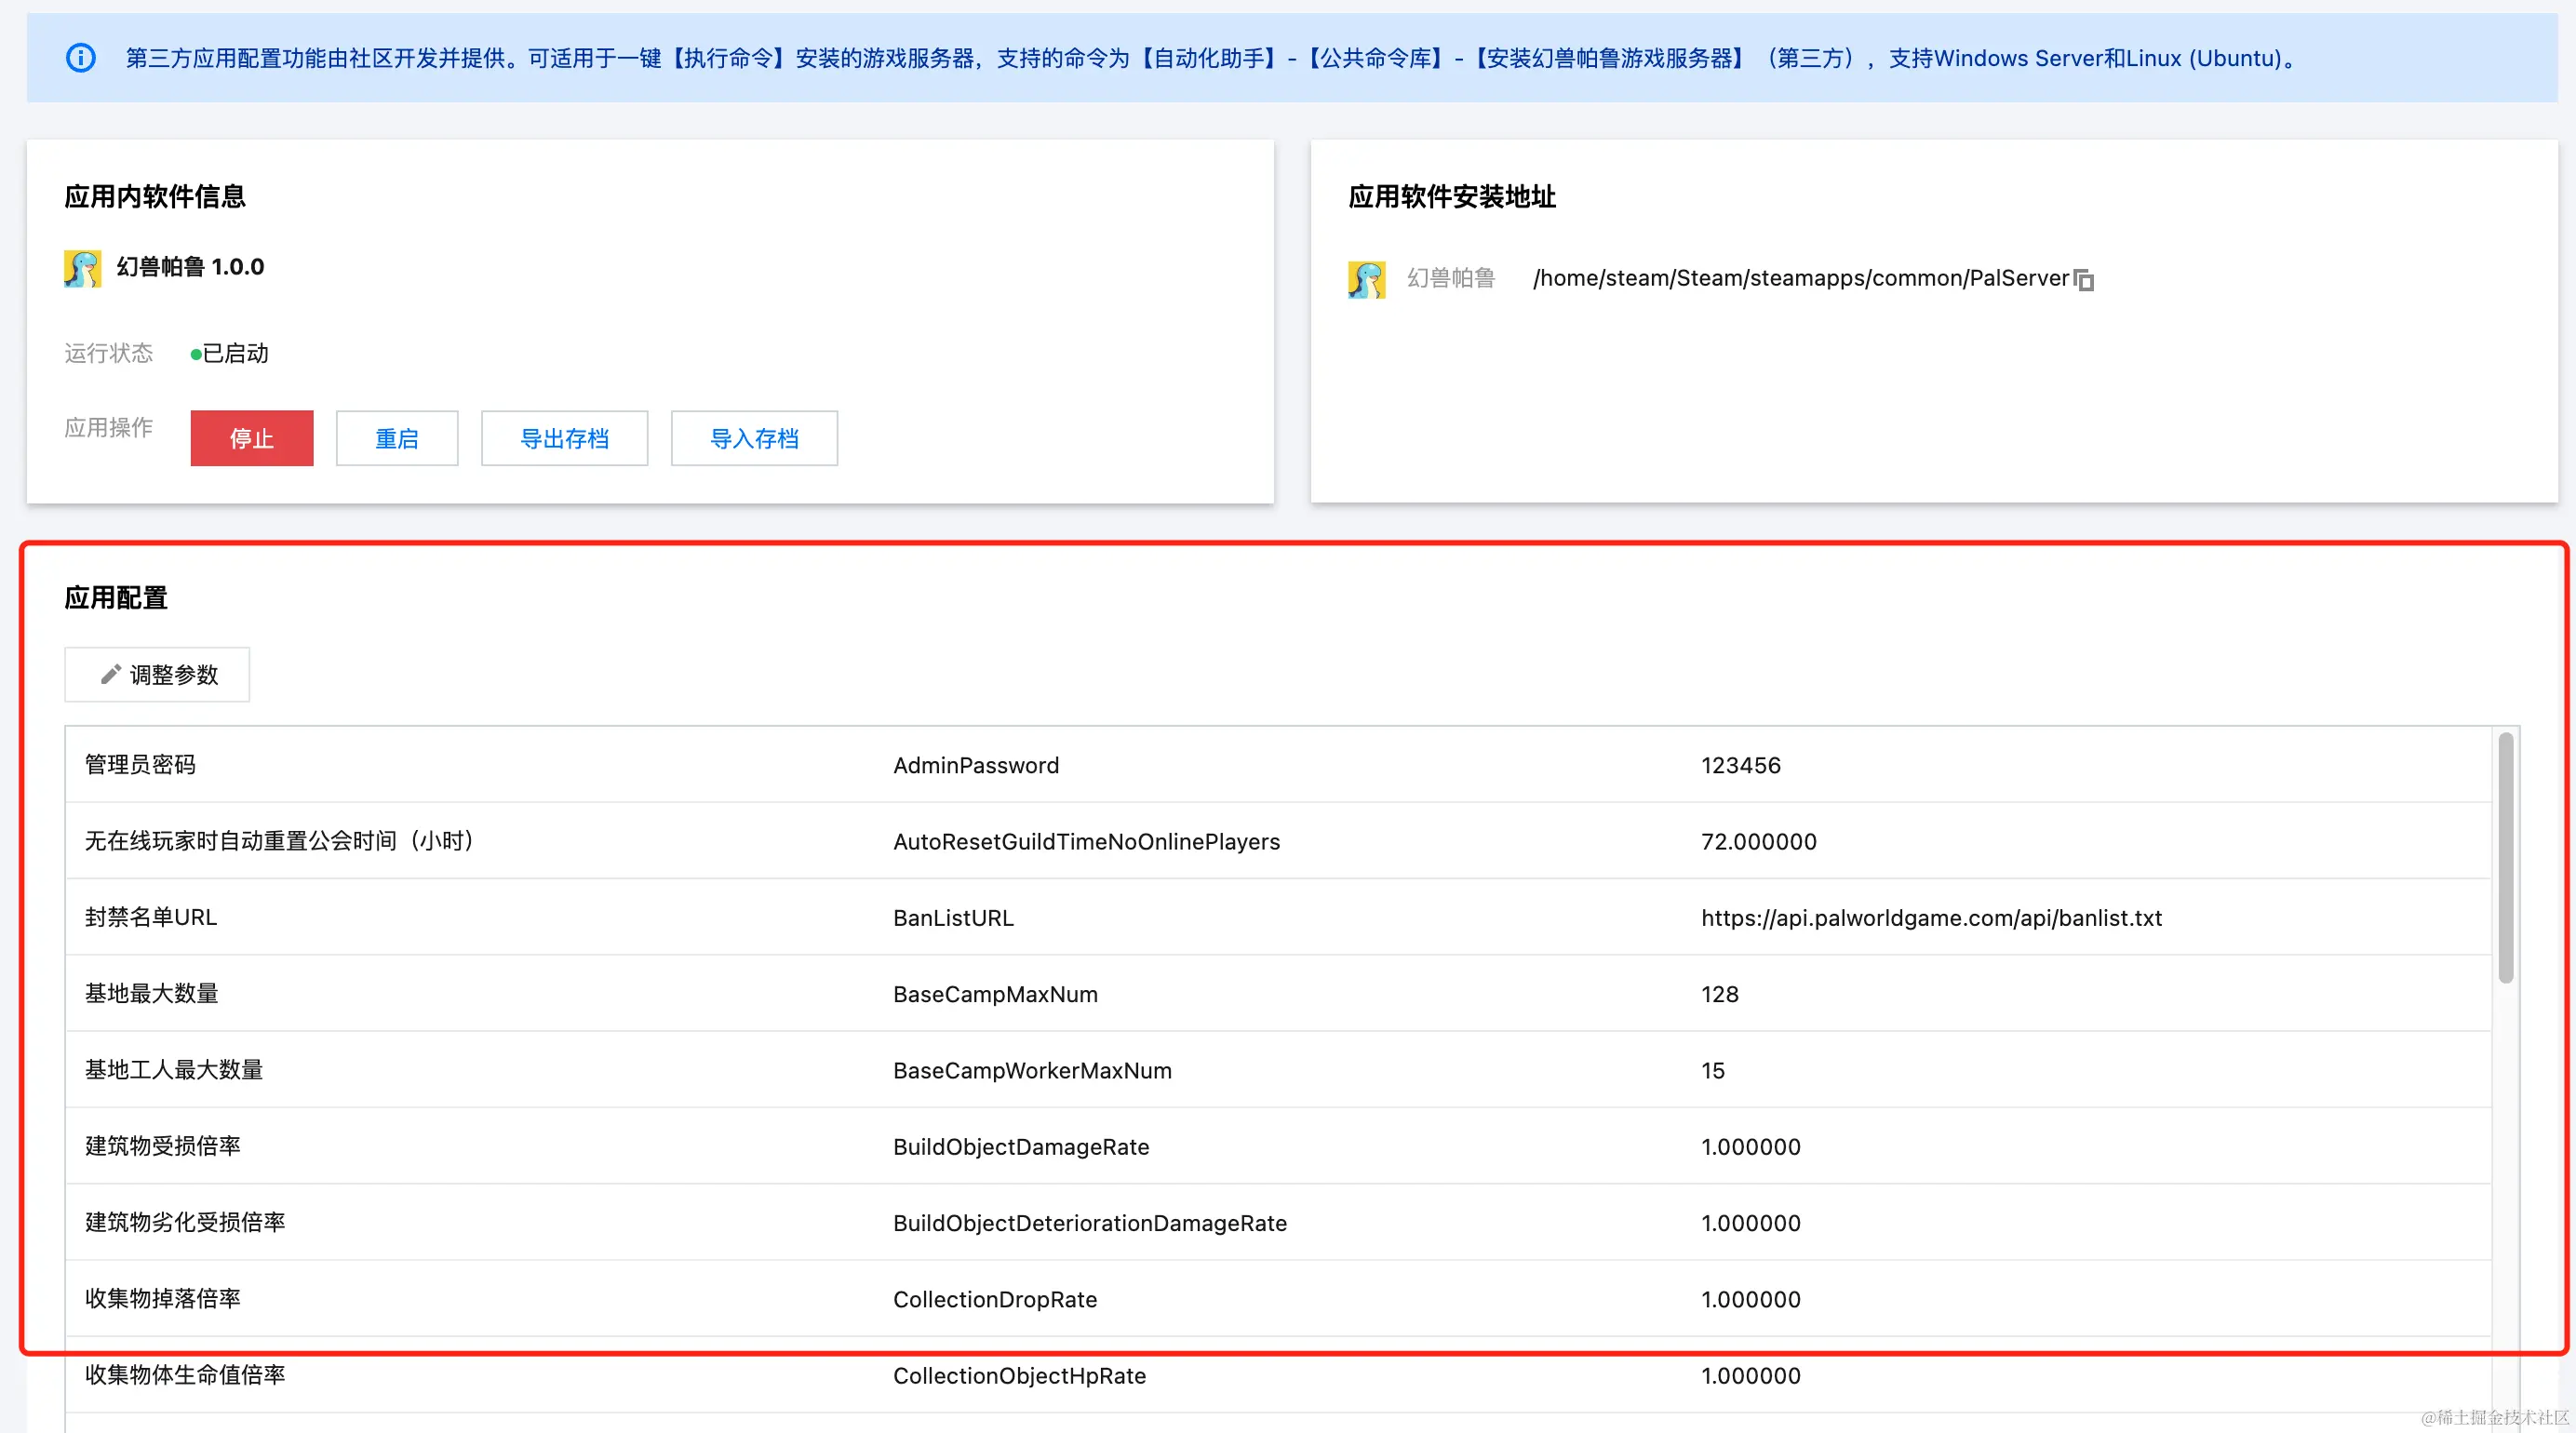The height and width of the screenshot is (1433, 2576).
Task: Click the pencil icon in 调整参数
Action: point(110,675)
